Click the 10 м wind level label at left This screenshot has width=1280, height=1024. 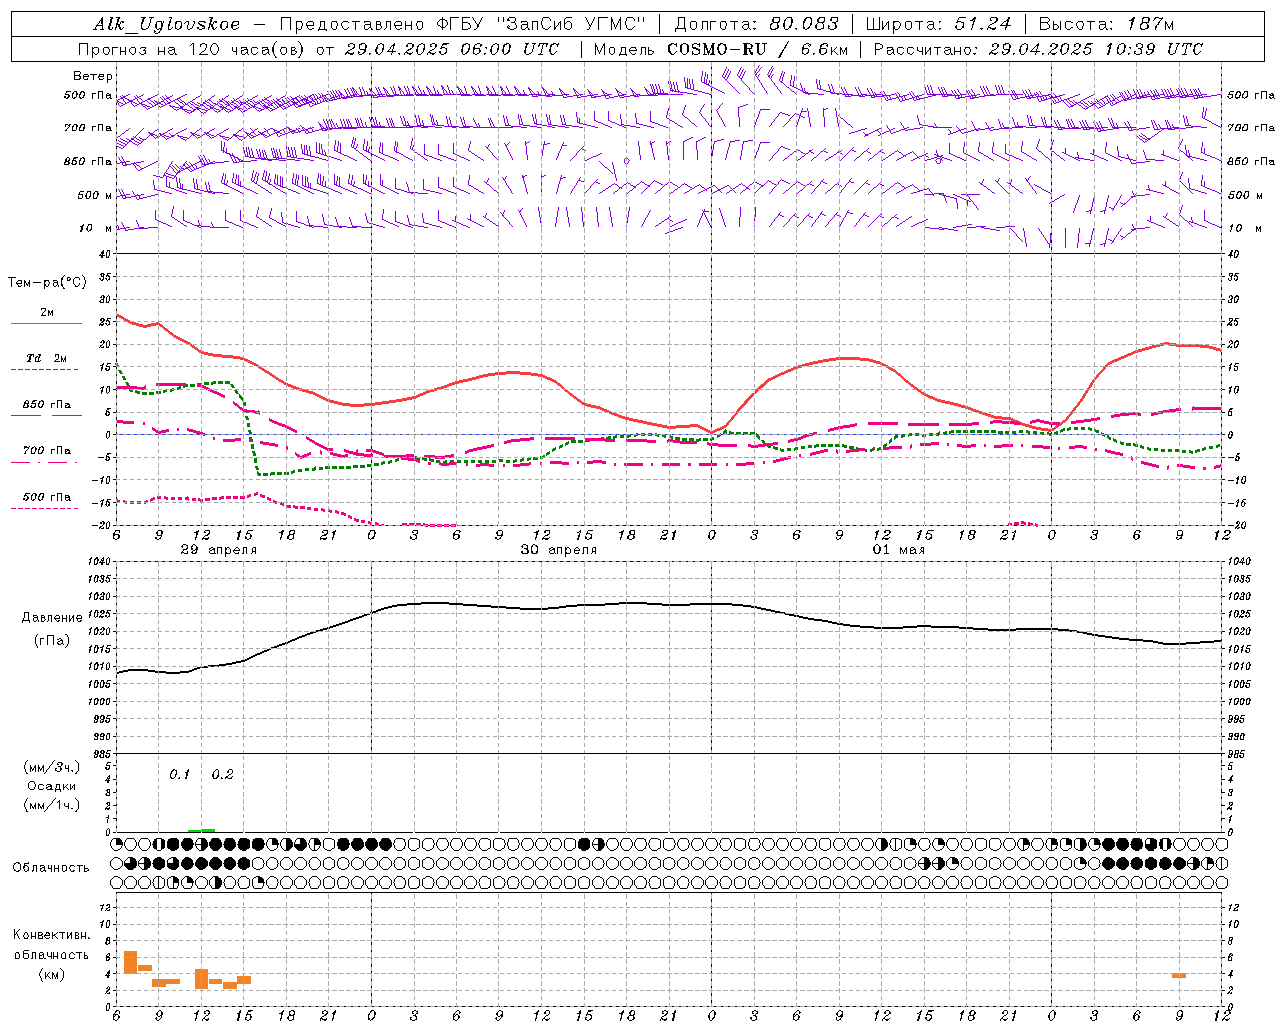tap(96, 228)
